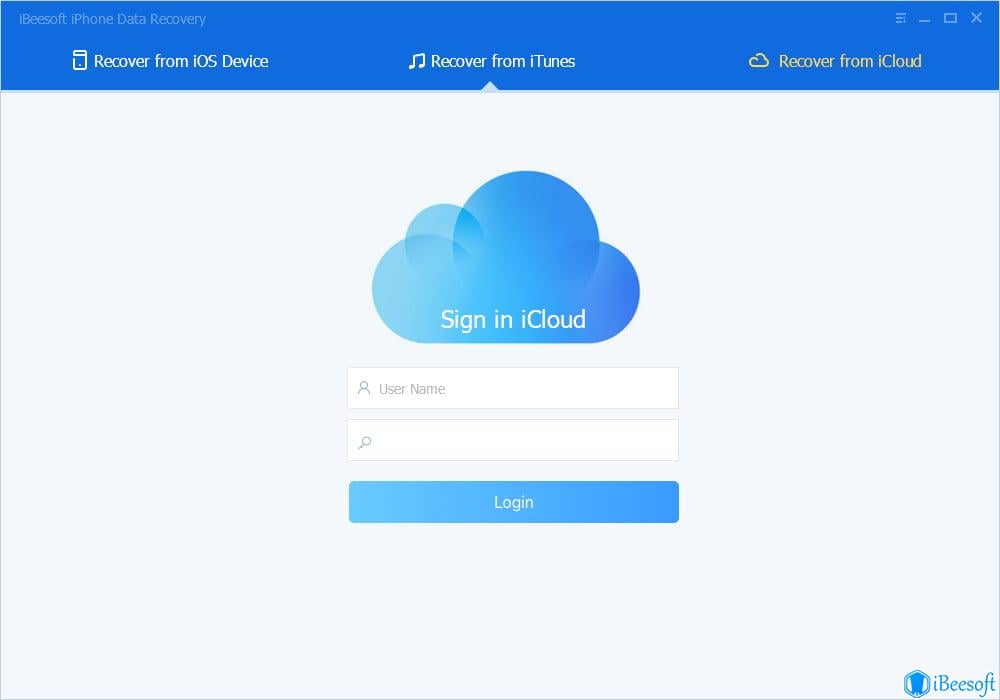Image resolution: width=1000 pixels, height=700 pixels.
Task: Close the iBeesoft iPhone Data Recovery window
Action: [976, 18]
